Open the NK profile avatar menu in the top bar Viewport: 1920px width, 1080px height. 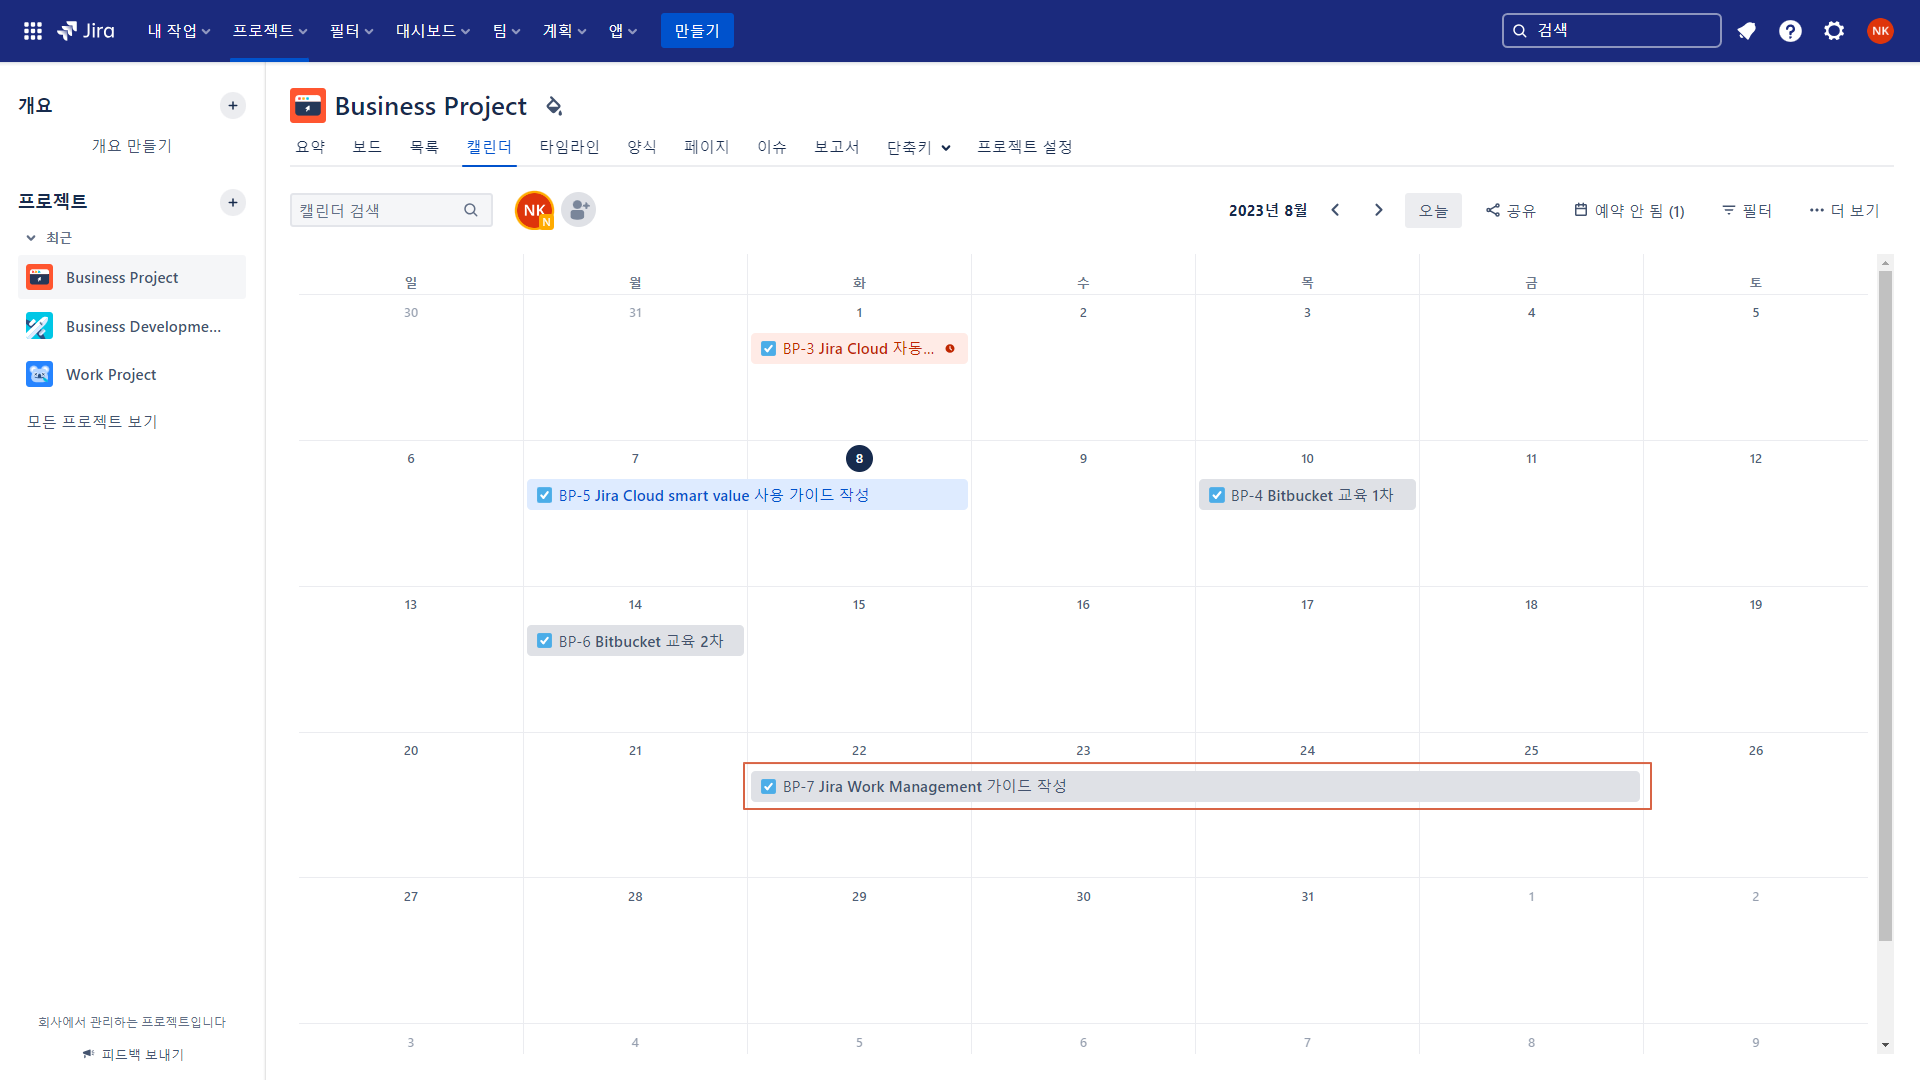(1880, 31)
